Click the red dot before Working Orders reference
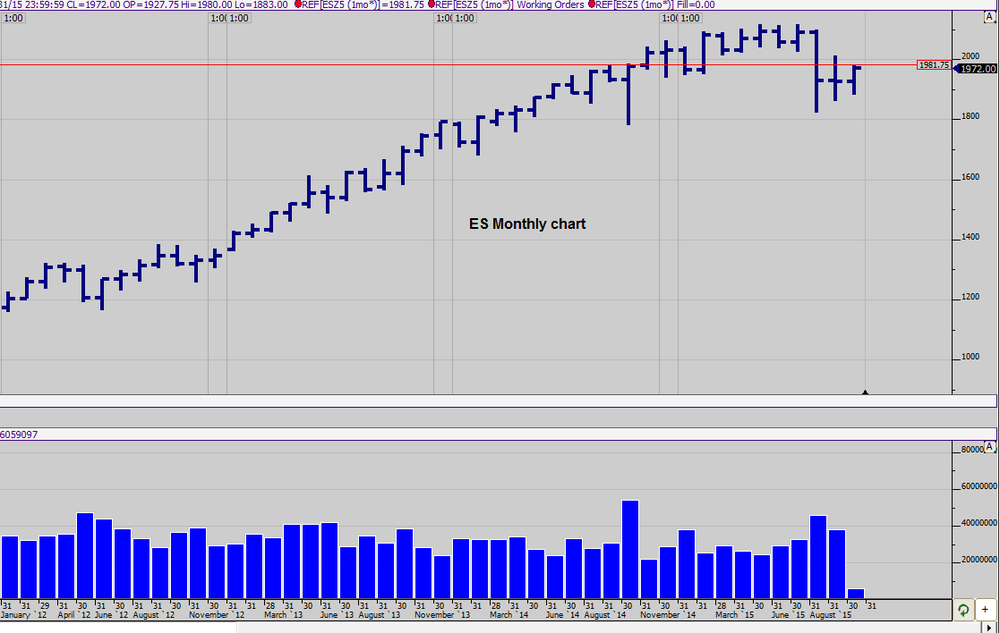The width and height of the screenshot is (1000, 633). [x=431, y=4]
